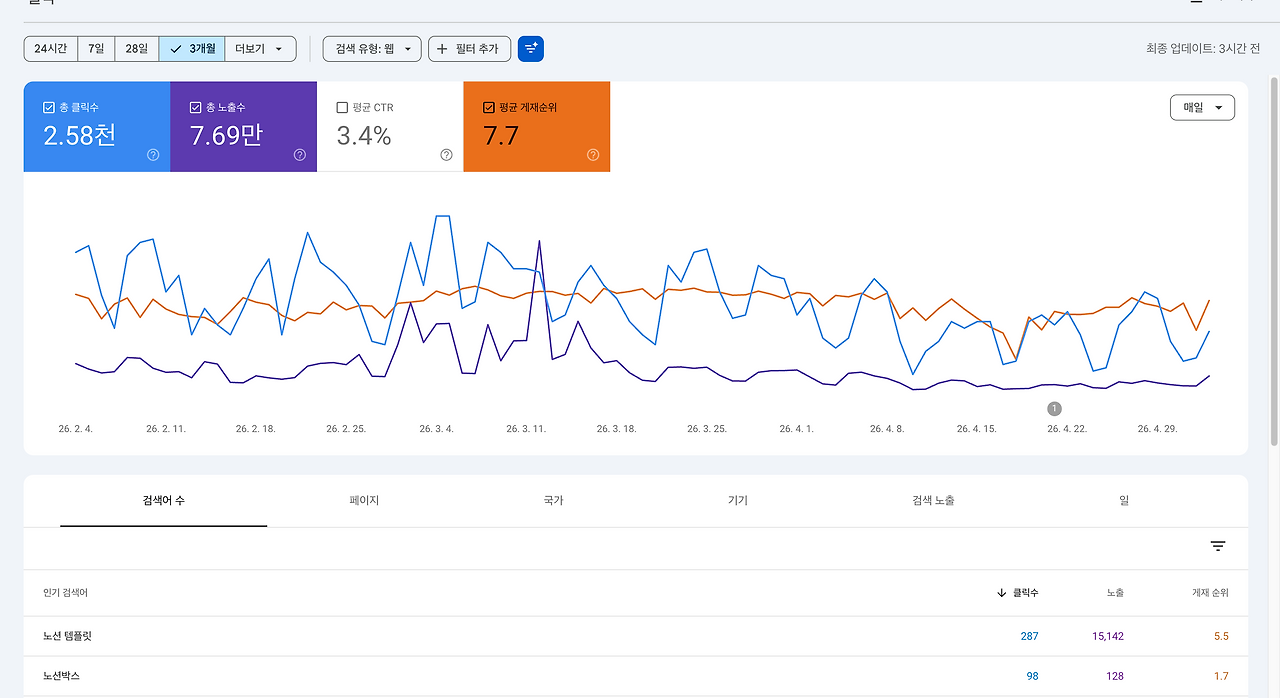Select the 24시간 date range button

click(x=50, y=49)
